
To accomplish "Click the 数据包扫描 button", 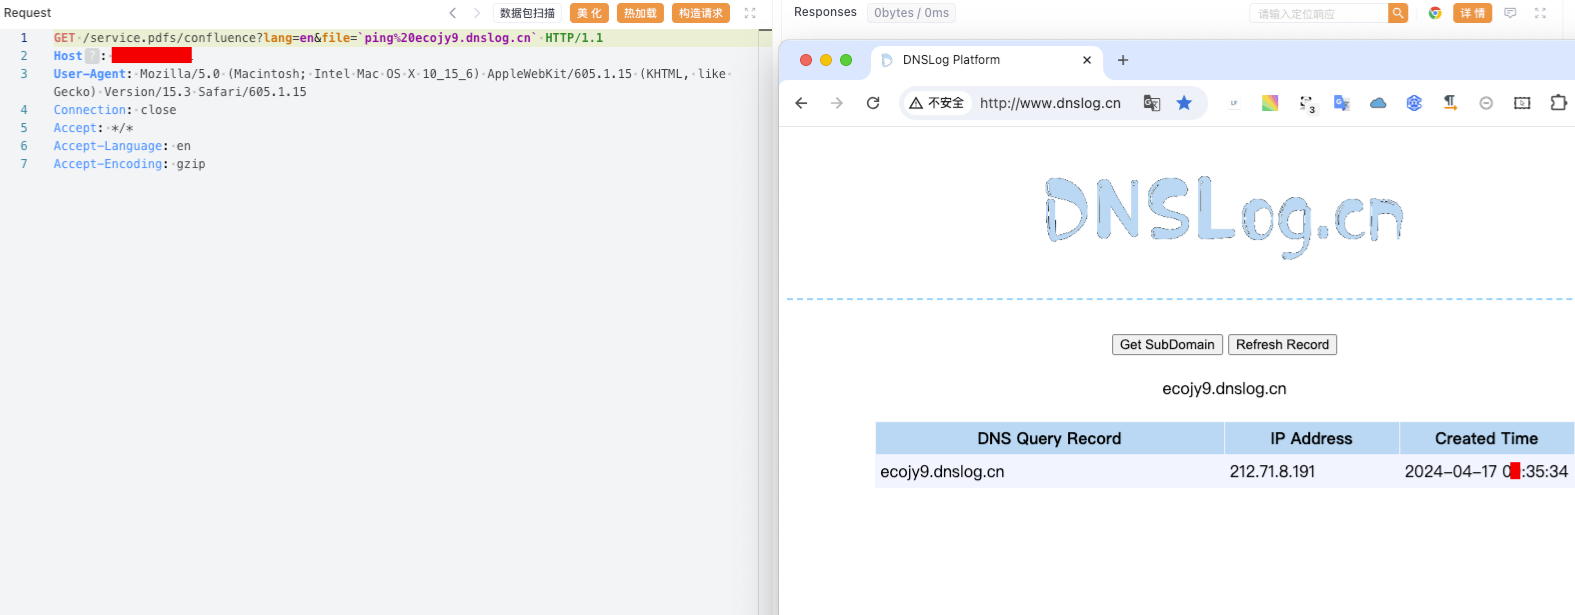I will click(527, 13).
